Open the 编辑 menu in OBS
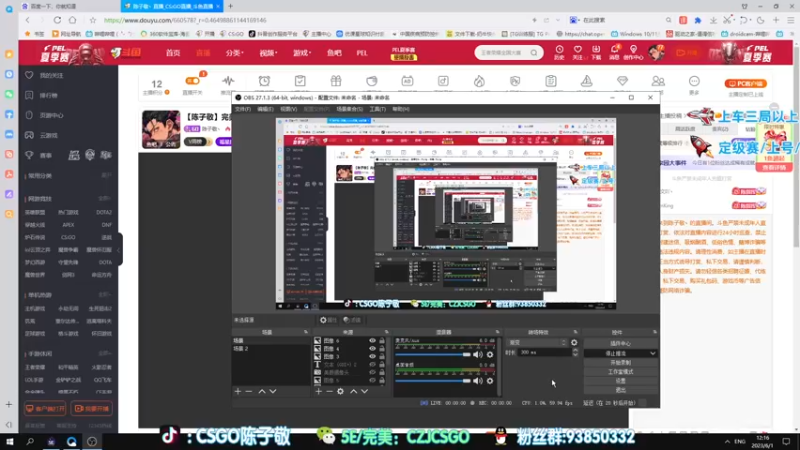This screenshot has height=450, width=800. point(265,109)
